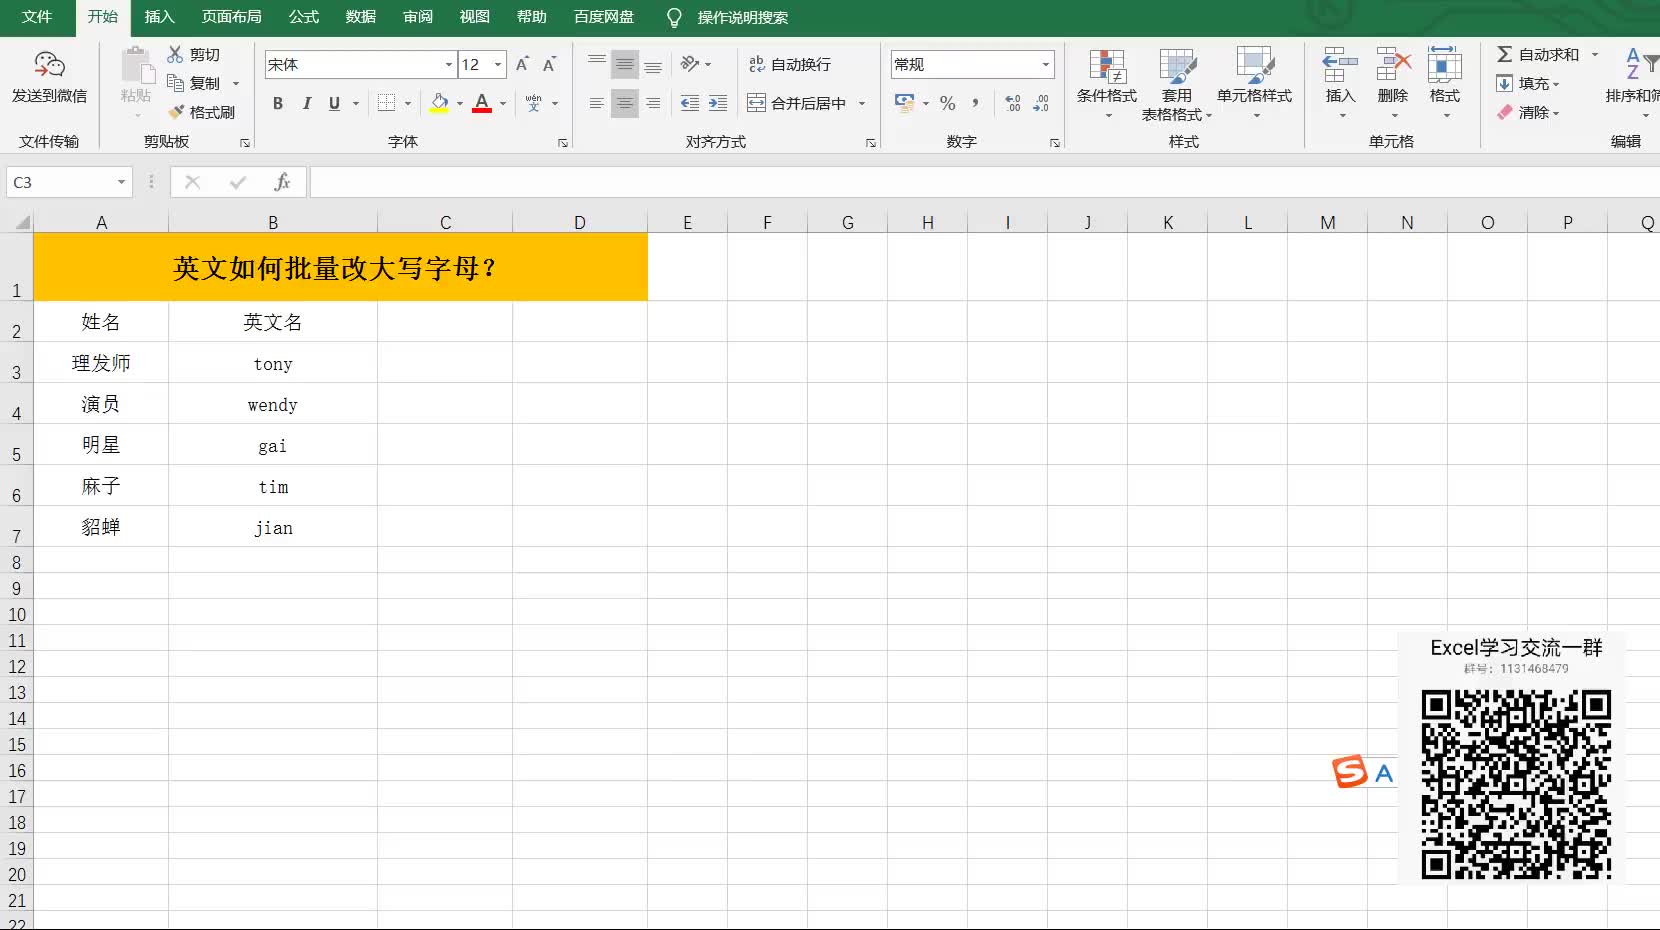This screenshot has width=1660, height=930.
Task: Increase font size with larger A icon
Action: (x=522, y=64)
